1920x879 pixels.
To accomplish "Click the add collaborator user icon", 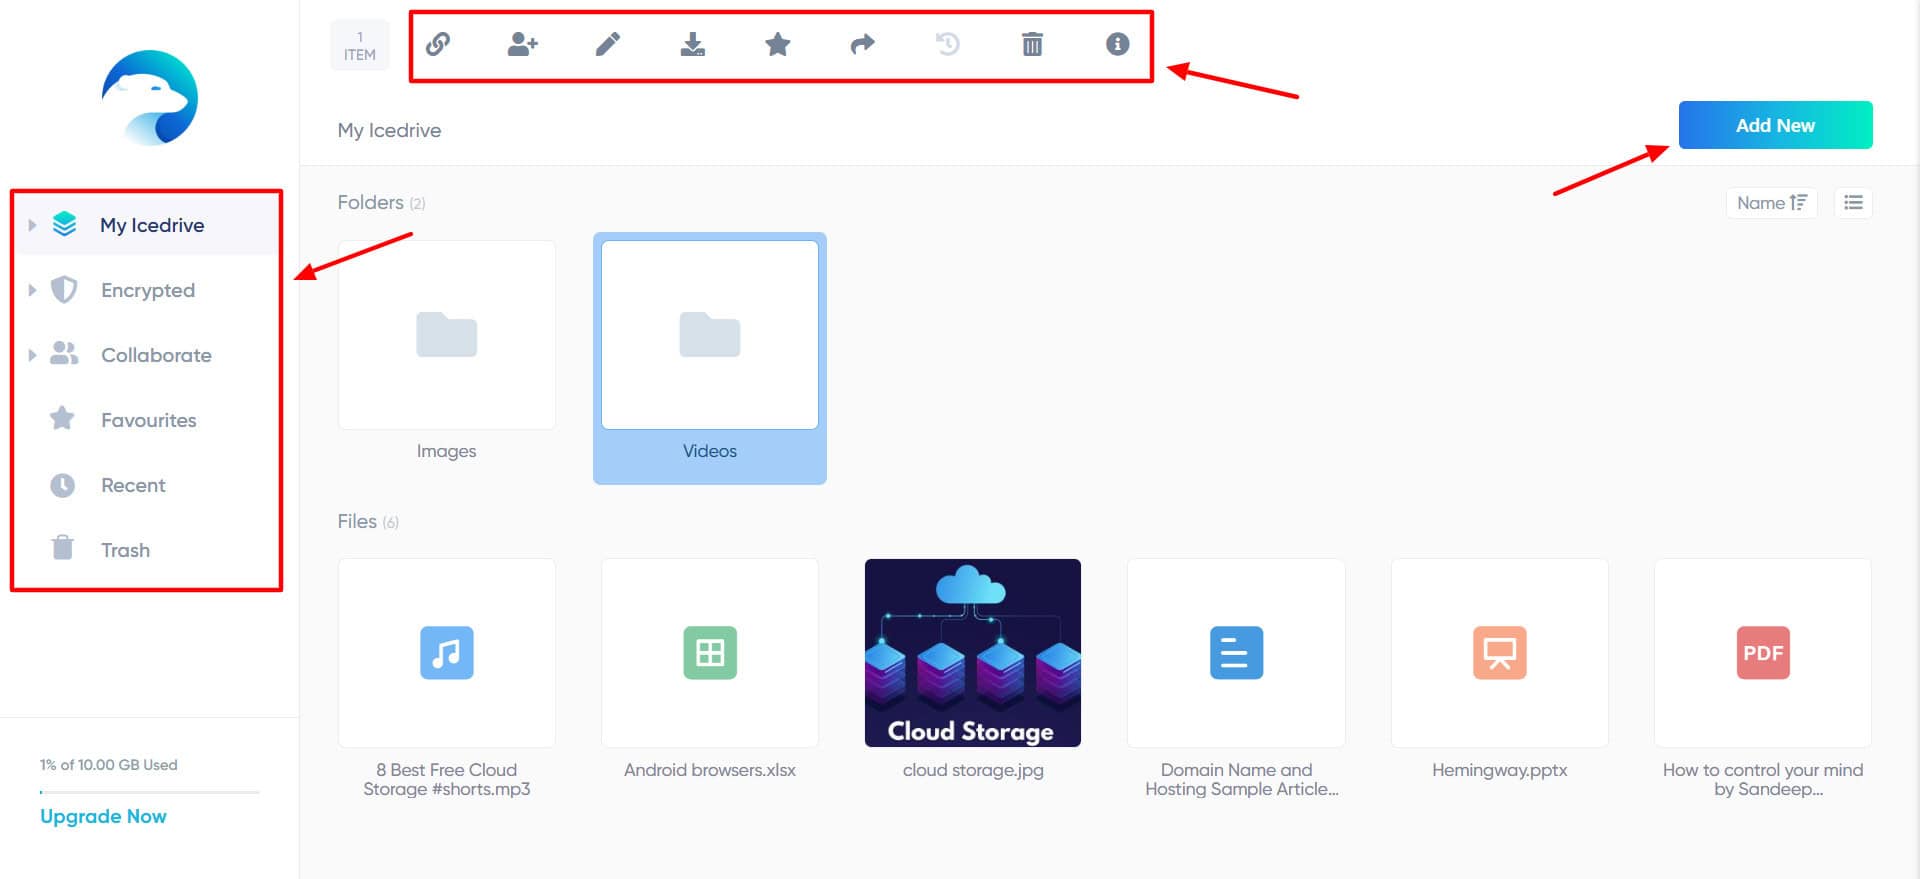I will (x=522, y=44).
